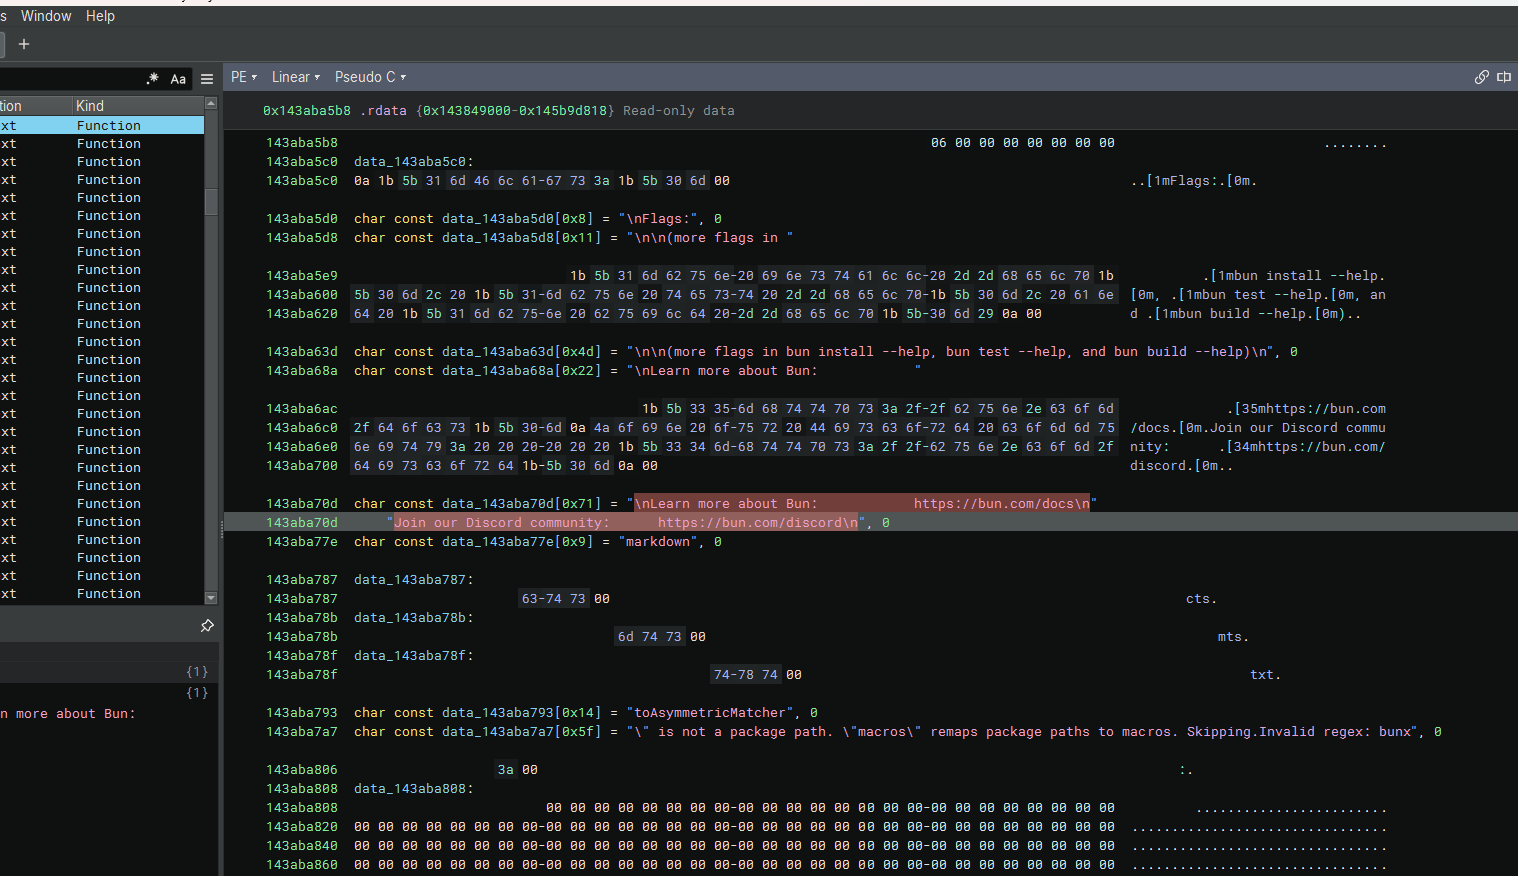The height and width of the screenshot is (876, 1518).
Task: Open the symbol list hamburger menu
Action: tap(207, 79)
